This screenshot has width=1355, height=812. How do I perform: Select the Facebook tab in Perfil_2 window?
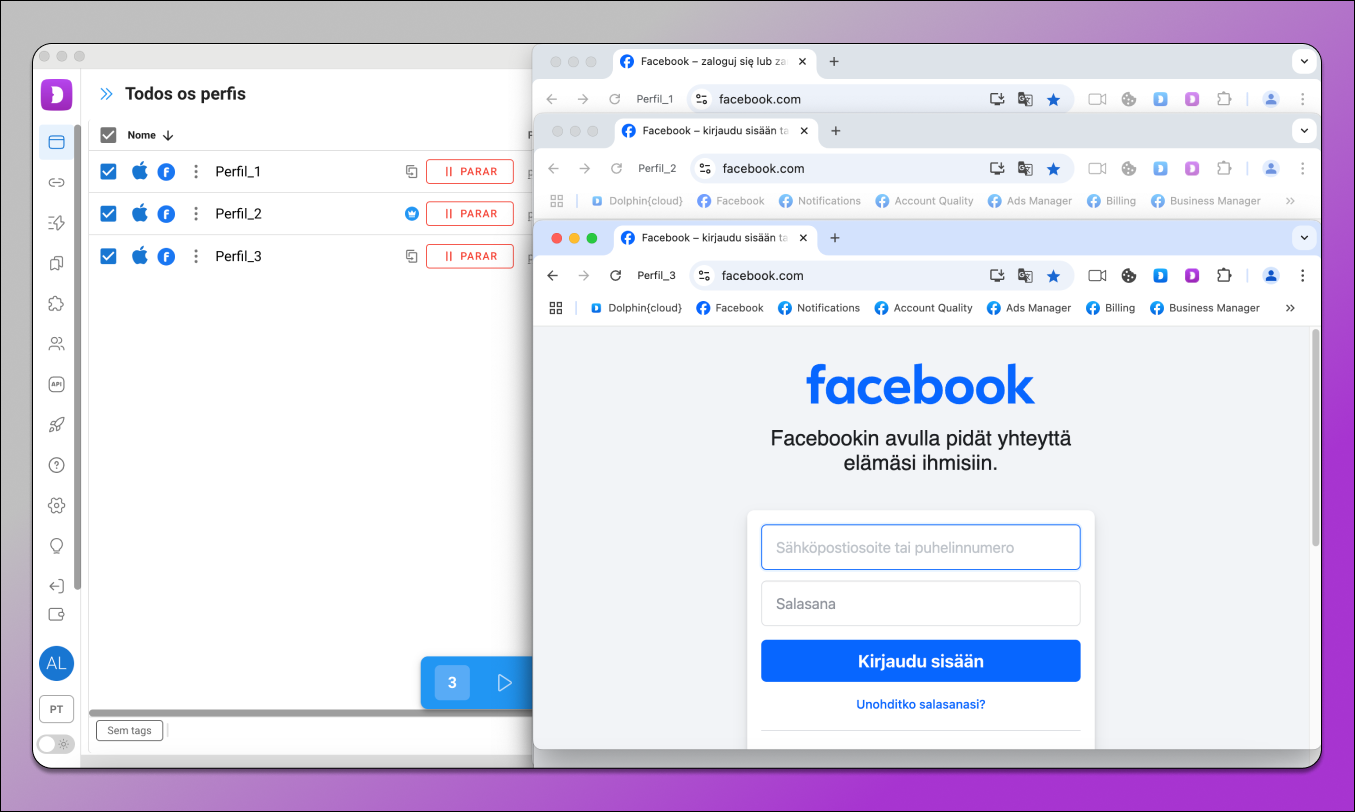coord(715,131)
